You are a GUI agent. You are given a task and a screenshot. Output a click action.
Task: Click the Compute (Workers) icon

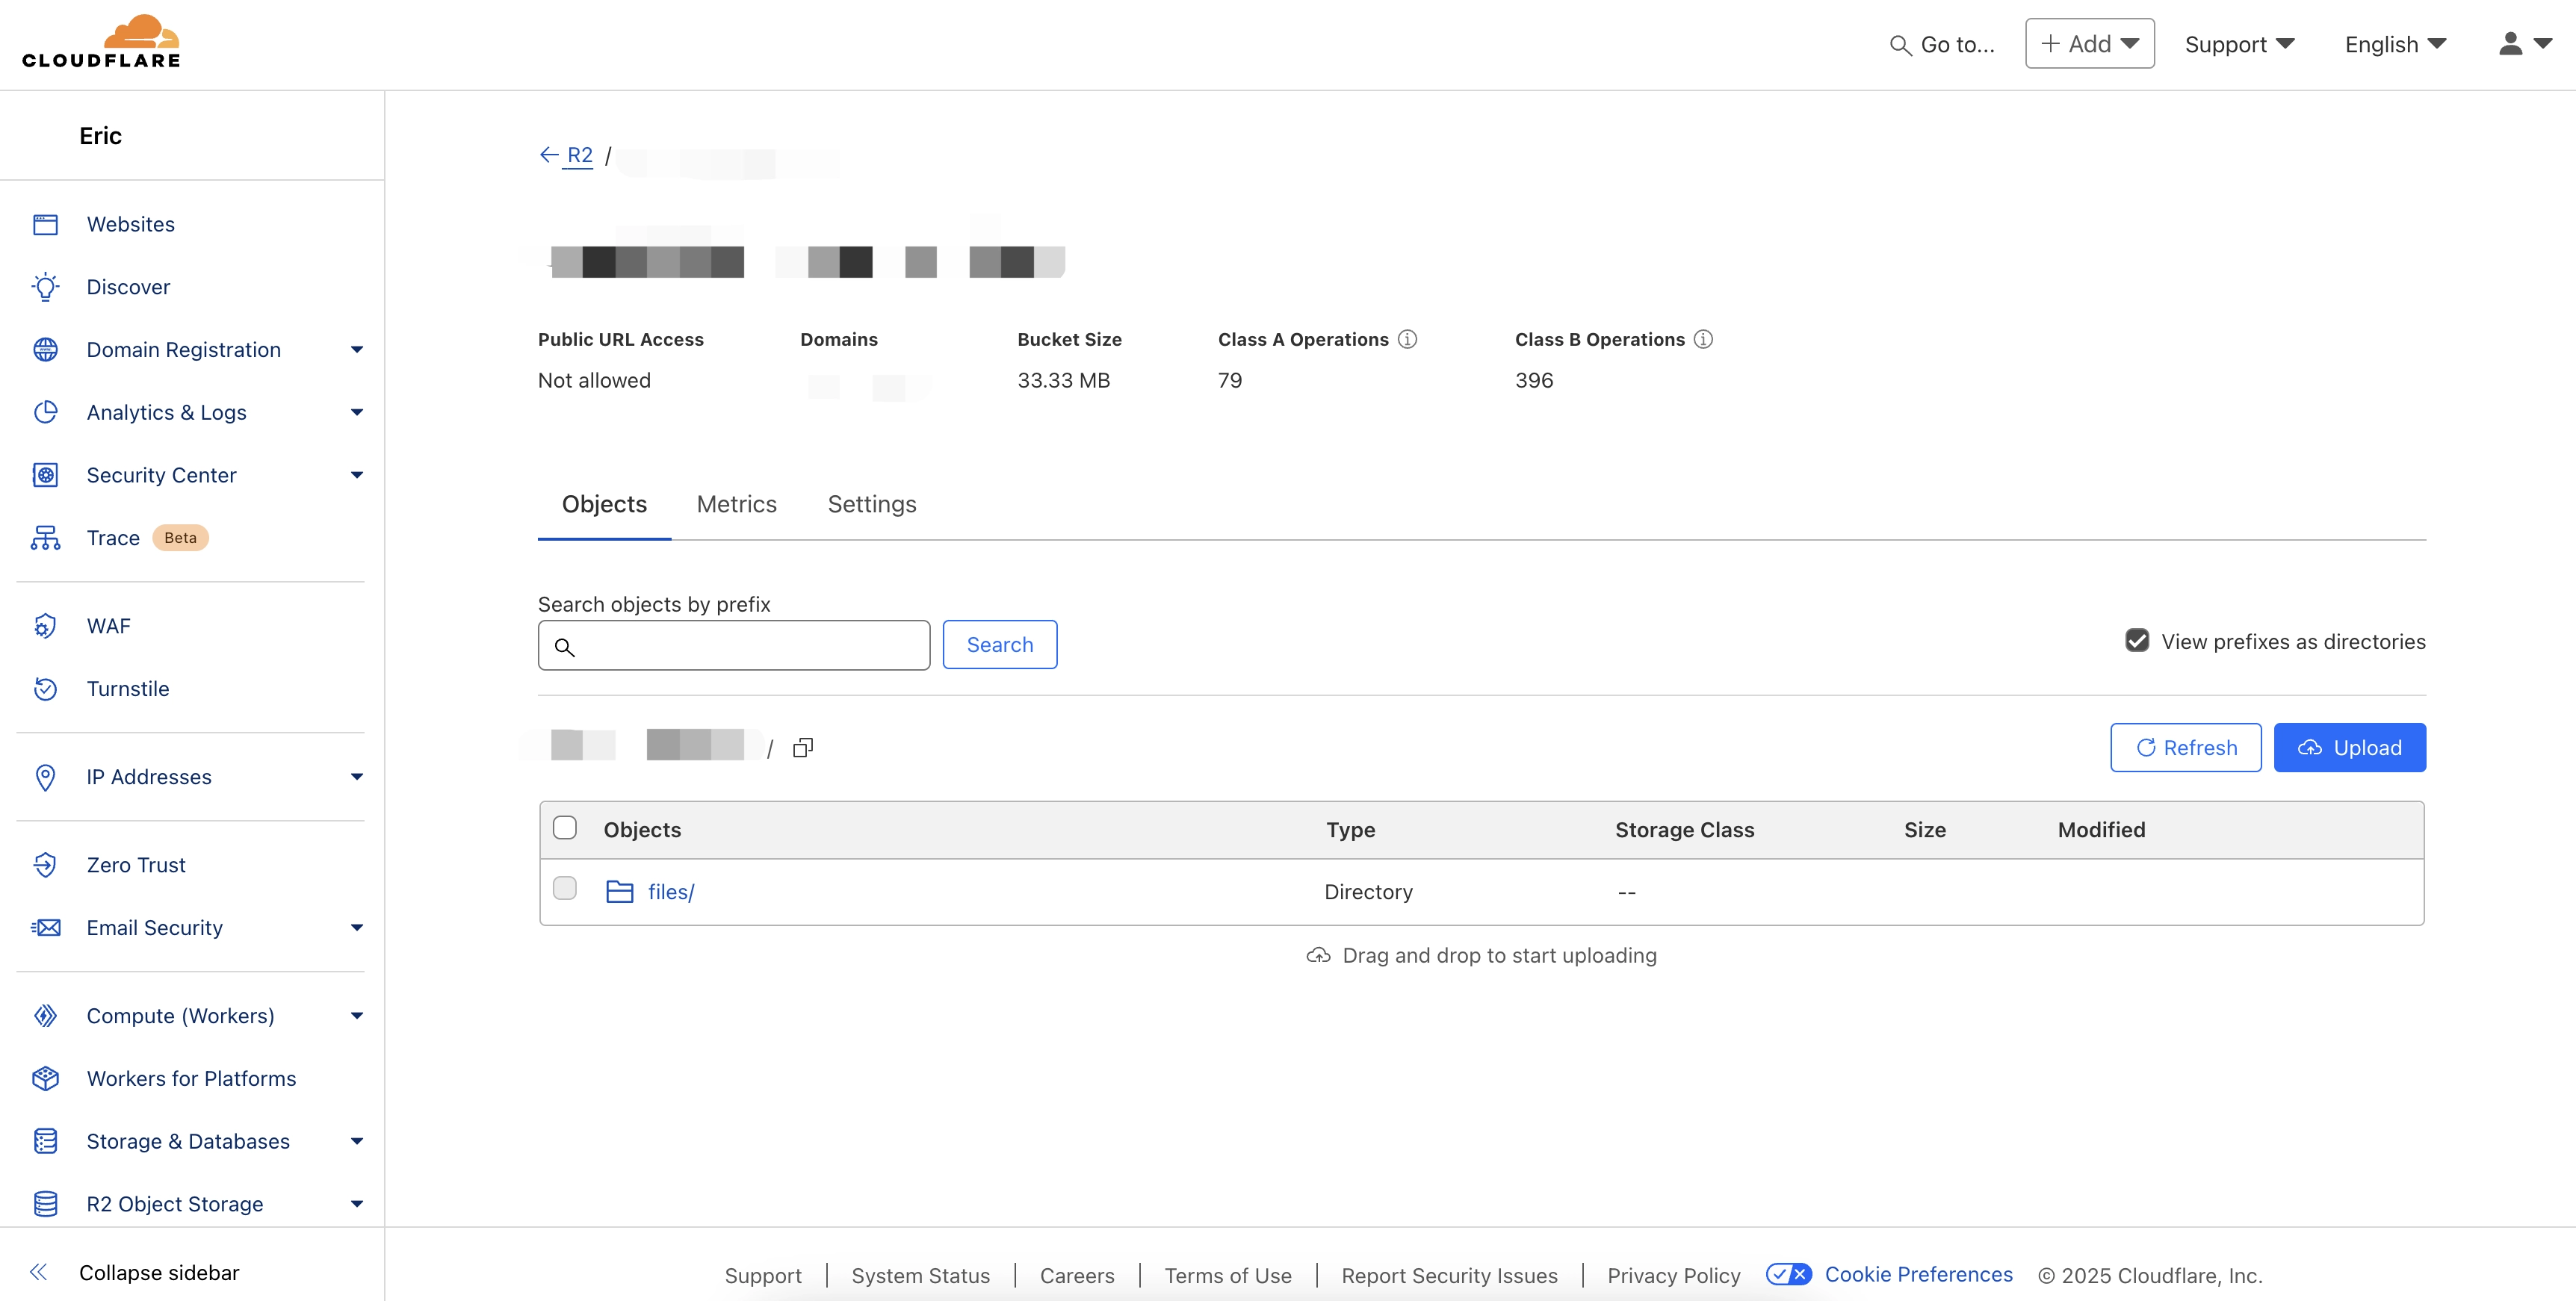tap(46, 1016)
